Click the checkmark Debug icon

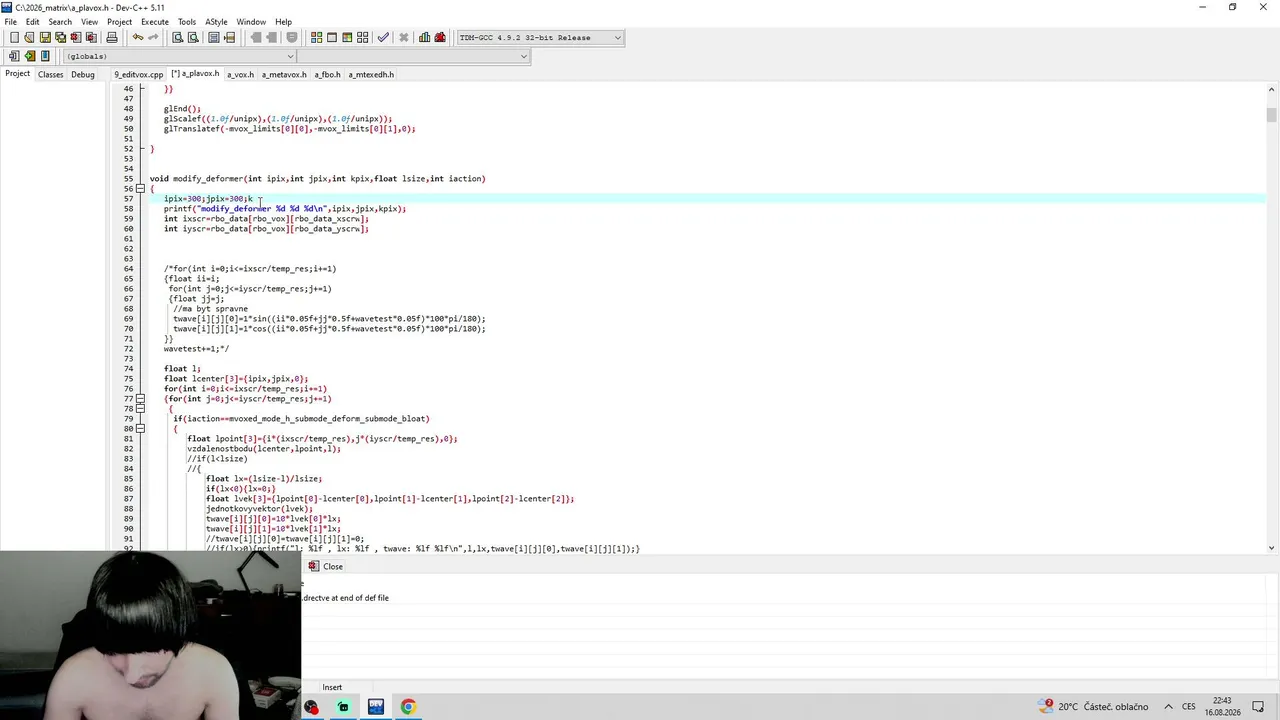[383, 38]
